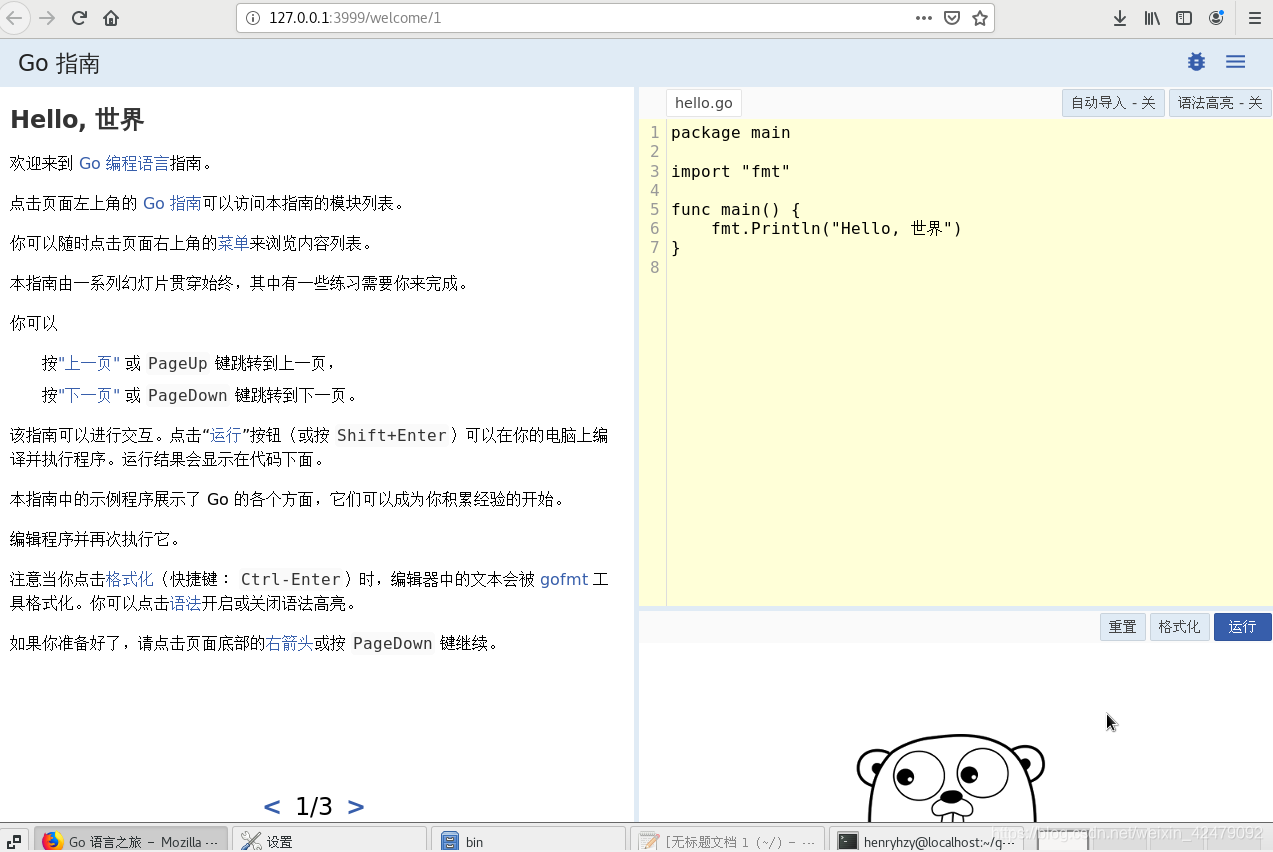Switch to the hello.go tab
This screenshot has height=852, width=1273.
click(703, 102)
